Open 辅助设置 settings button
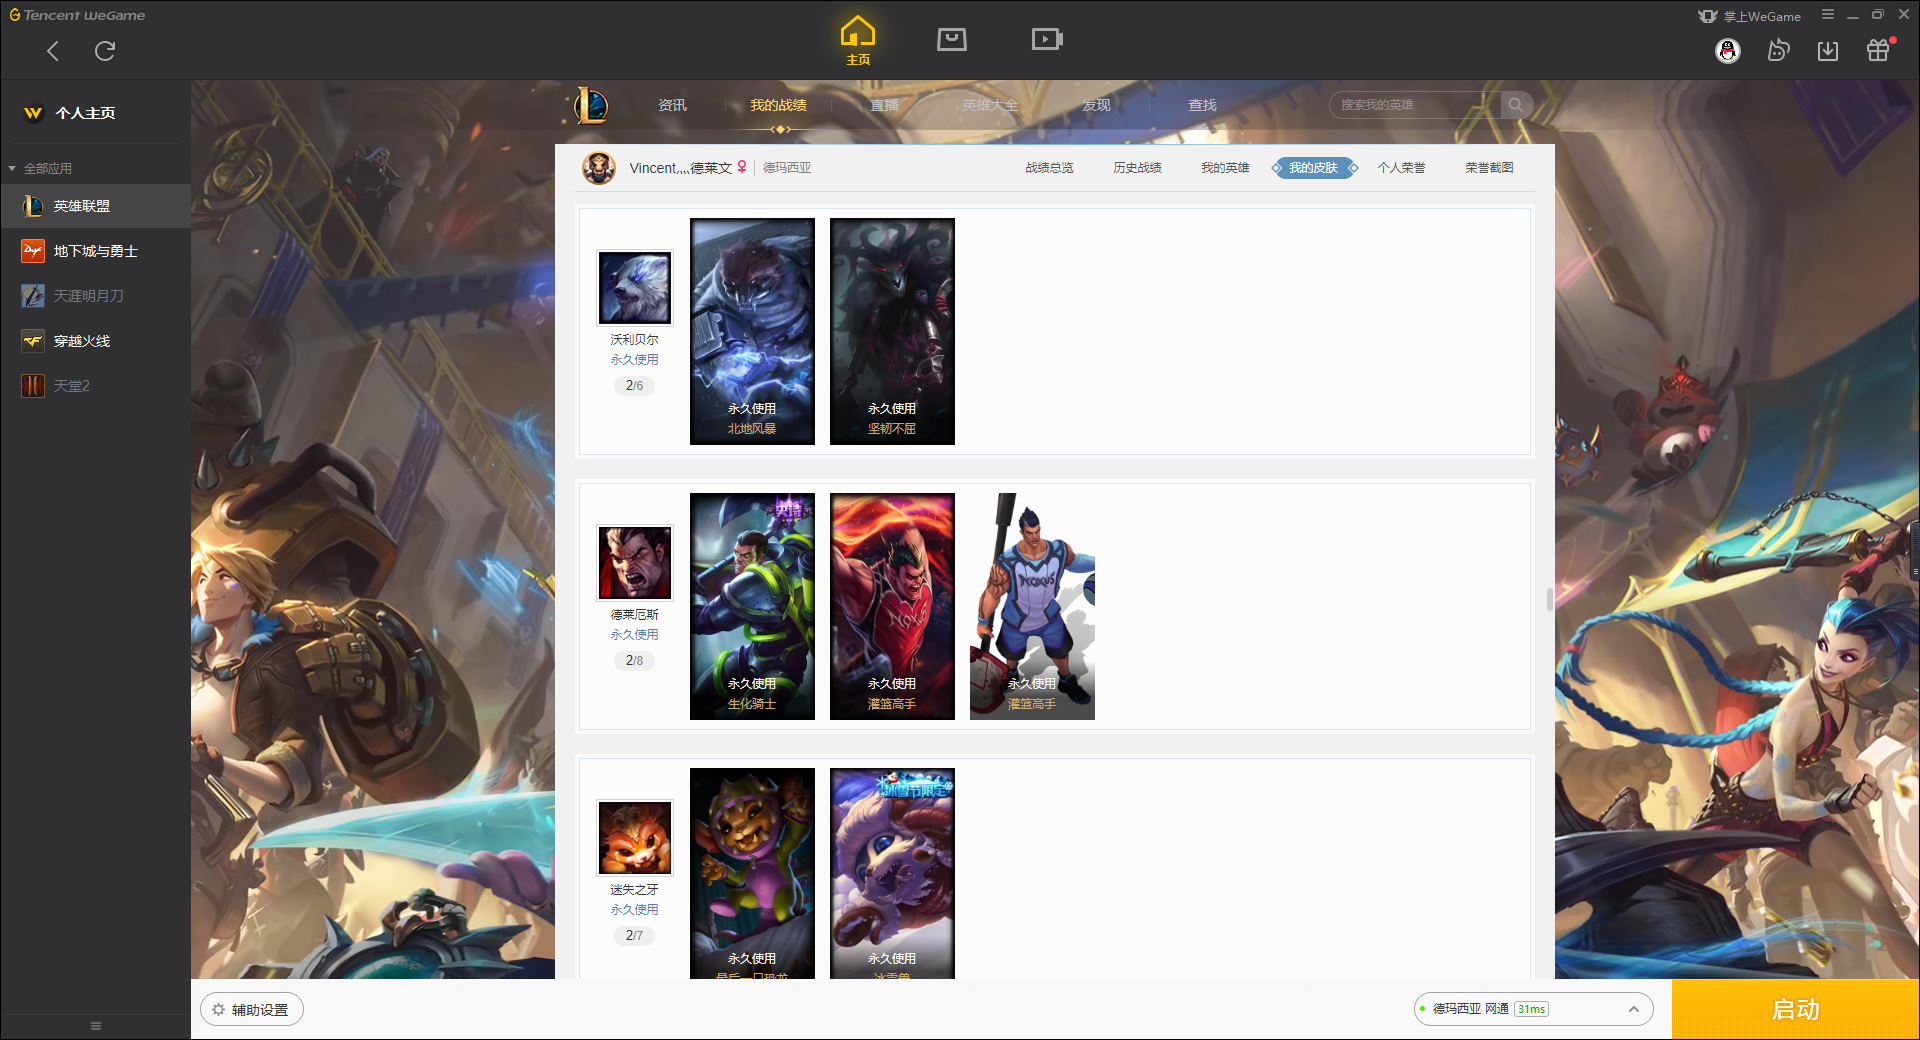This screenshot has height=1040, width=1920. tap(252, 1010)
